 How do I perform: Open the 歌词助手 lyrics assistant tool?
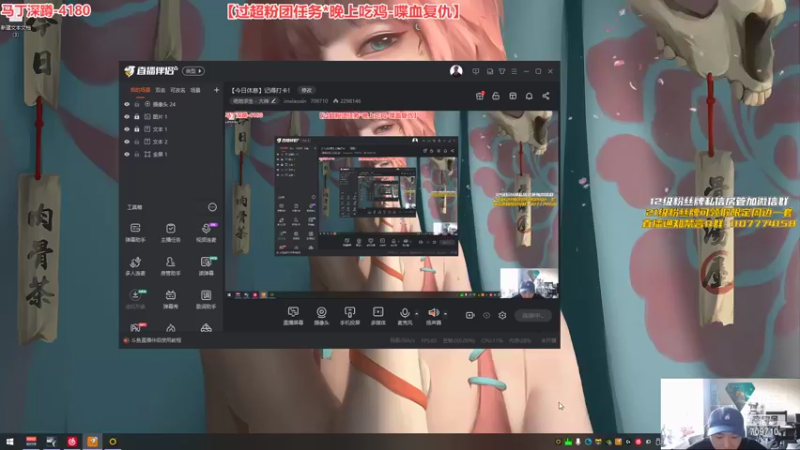[x=206, y=299]
